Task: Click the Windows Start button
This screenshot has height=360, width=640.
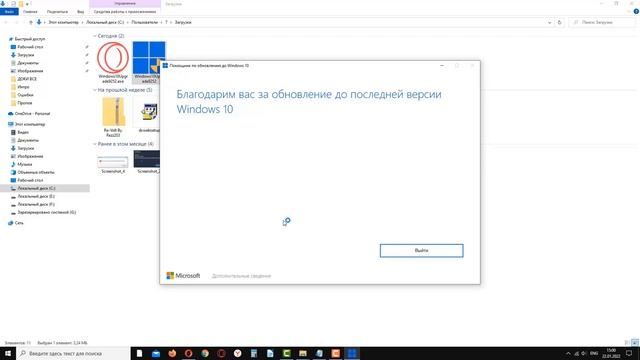Action: pos(8,353)
